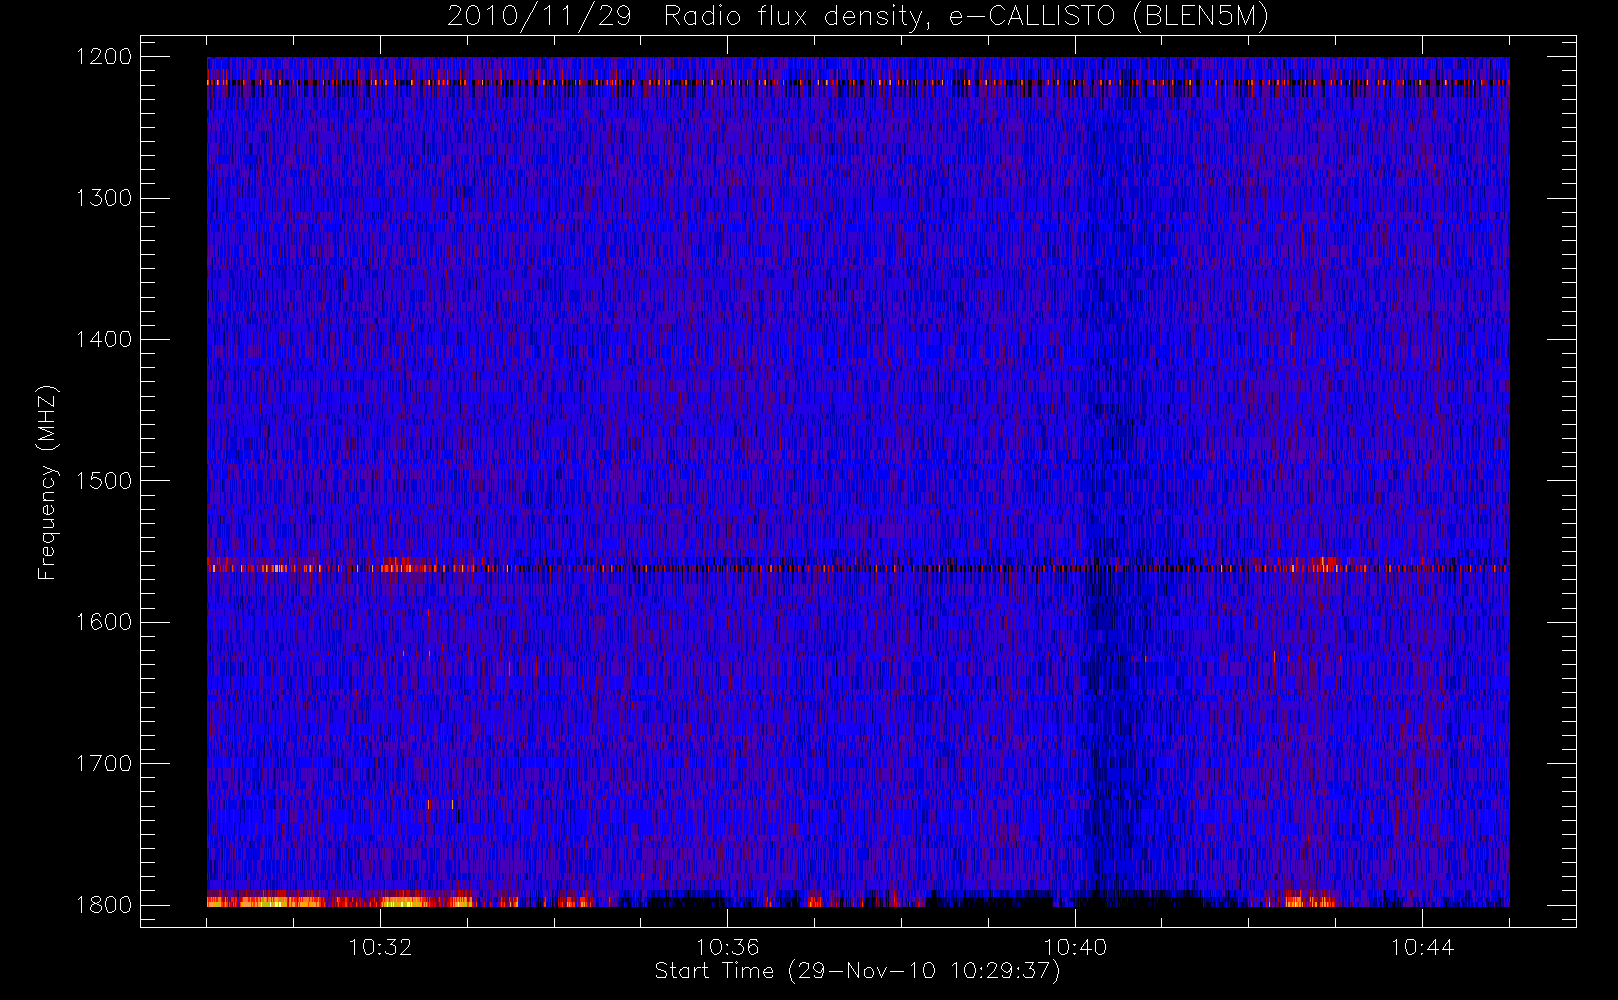This screenshot has height=1000, width=1618.
Task: Click the Start Time axis label
Action: (857, 971)
